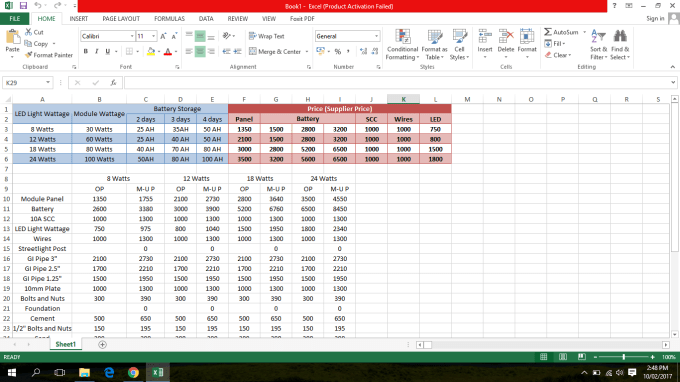Click the Increase Indent icon

(x=237, y=52)
